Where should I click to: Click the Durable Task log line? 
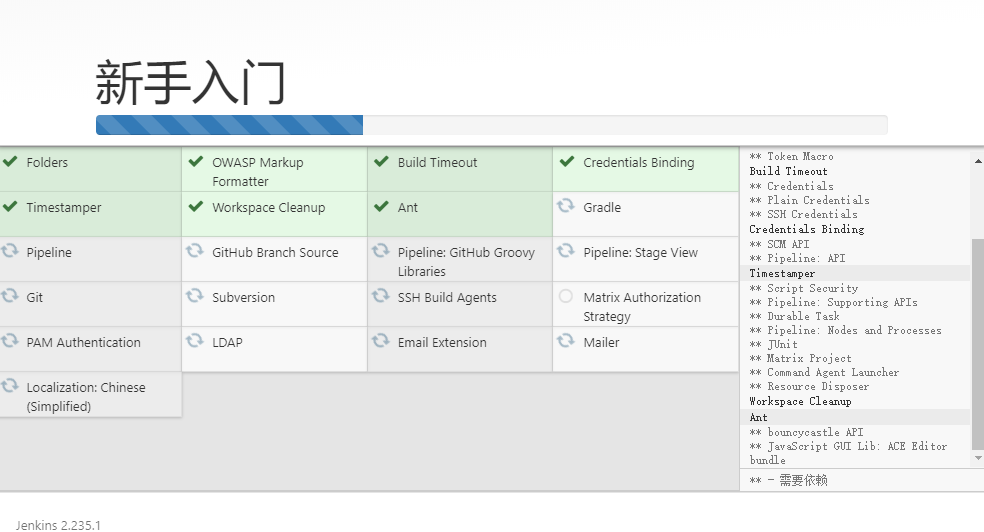click(x=794, y=316)
